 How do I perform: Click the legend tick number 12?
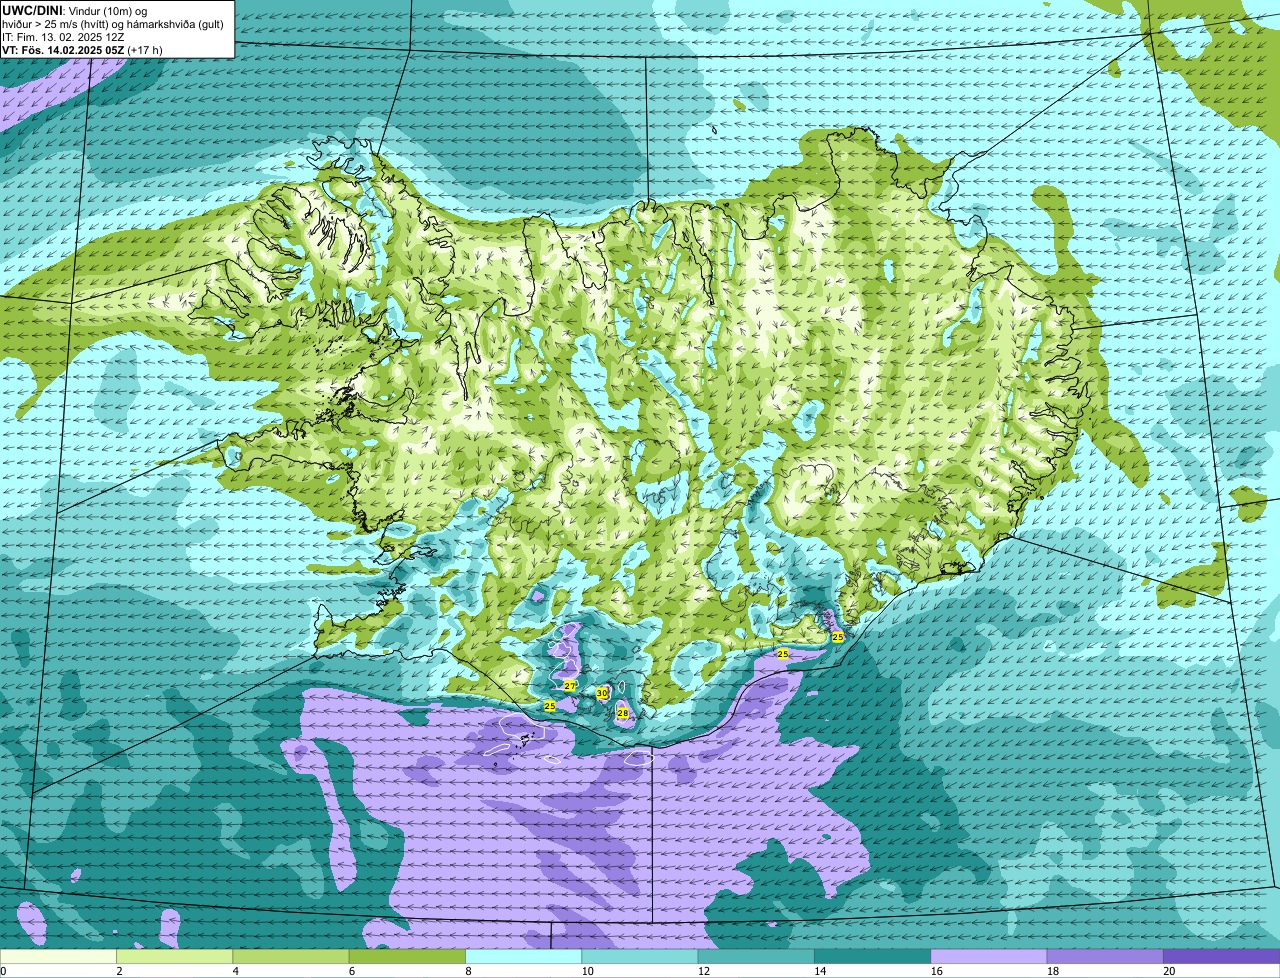point(703,971)
